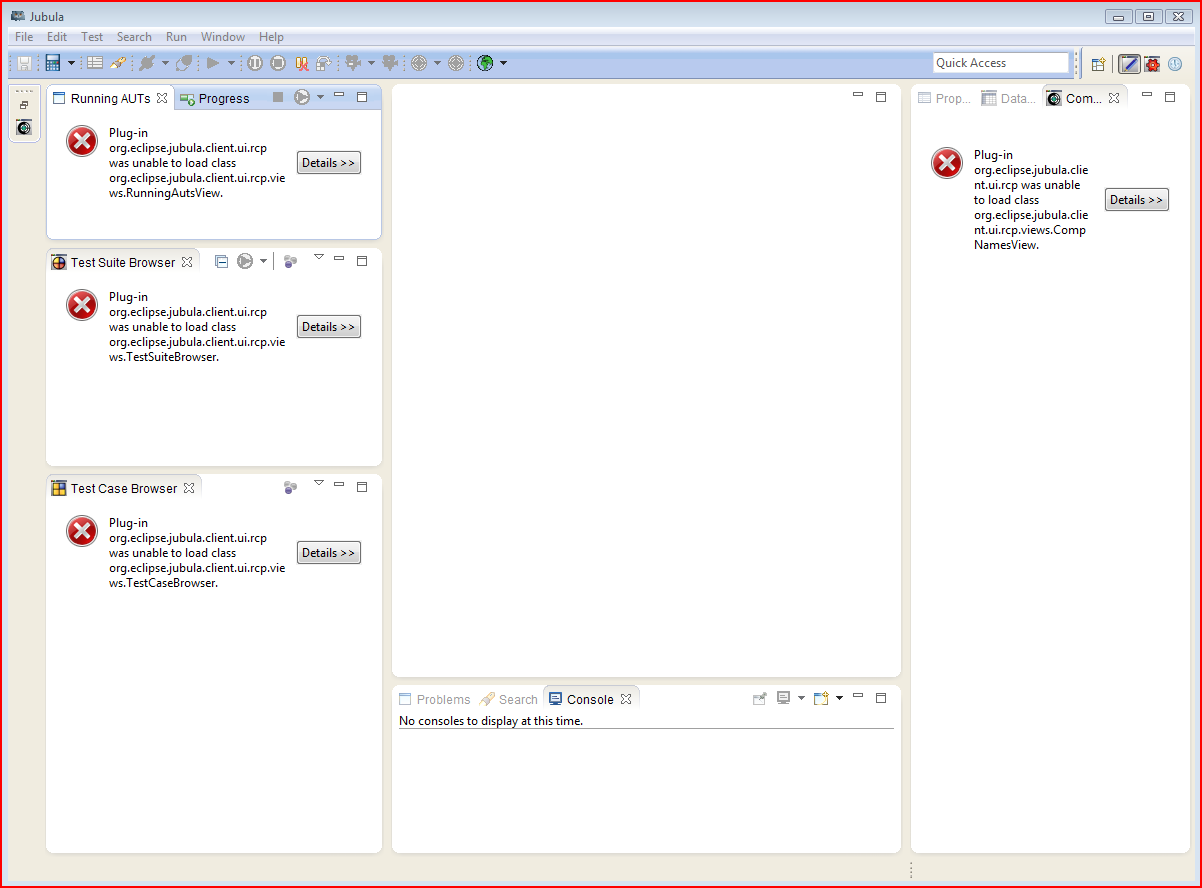Screen dimensions: 1202x888
Task: Click the Open Console icon
Action: click(x=821, y=698)
